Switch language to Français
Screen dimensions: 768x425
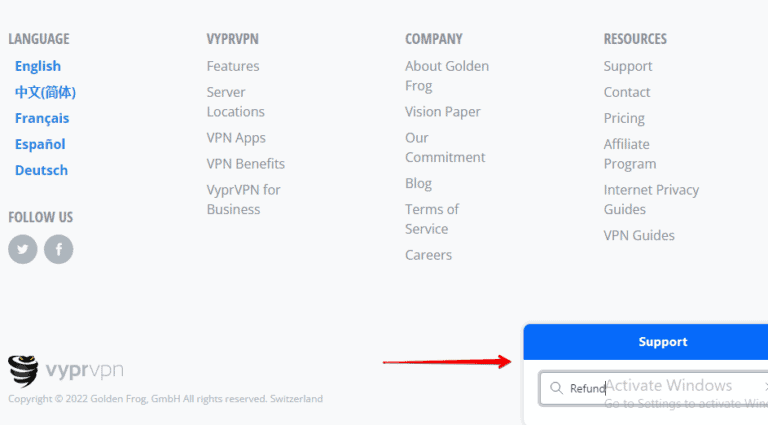(x=42, y=118)
